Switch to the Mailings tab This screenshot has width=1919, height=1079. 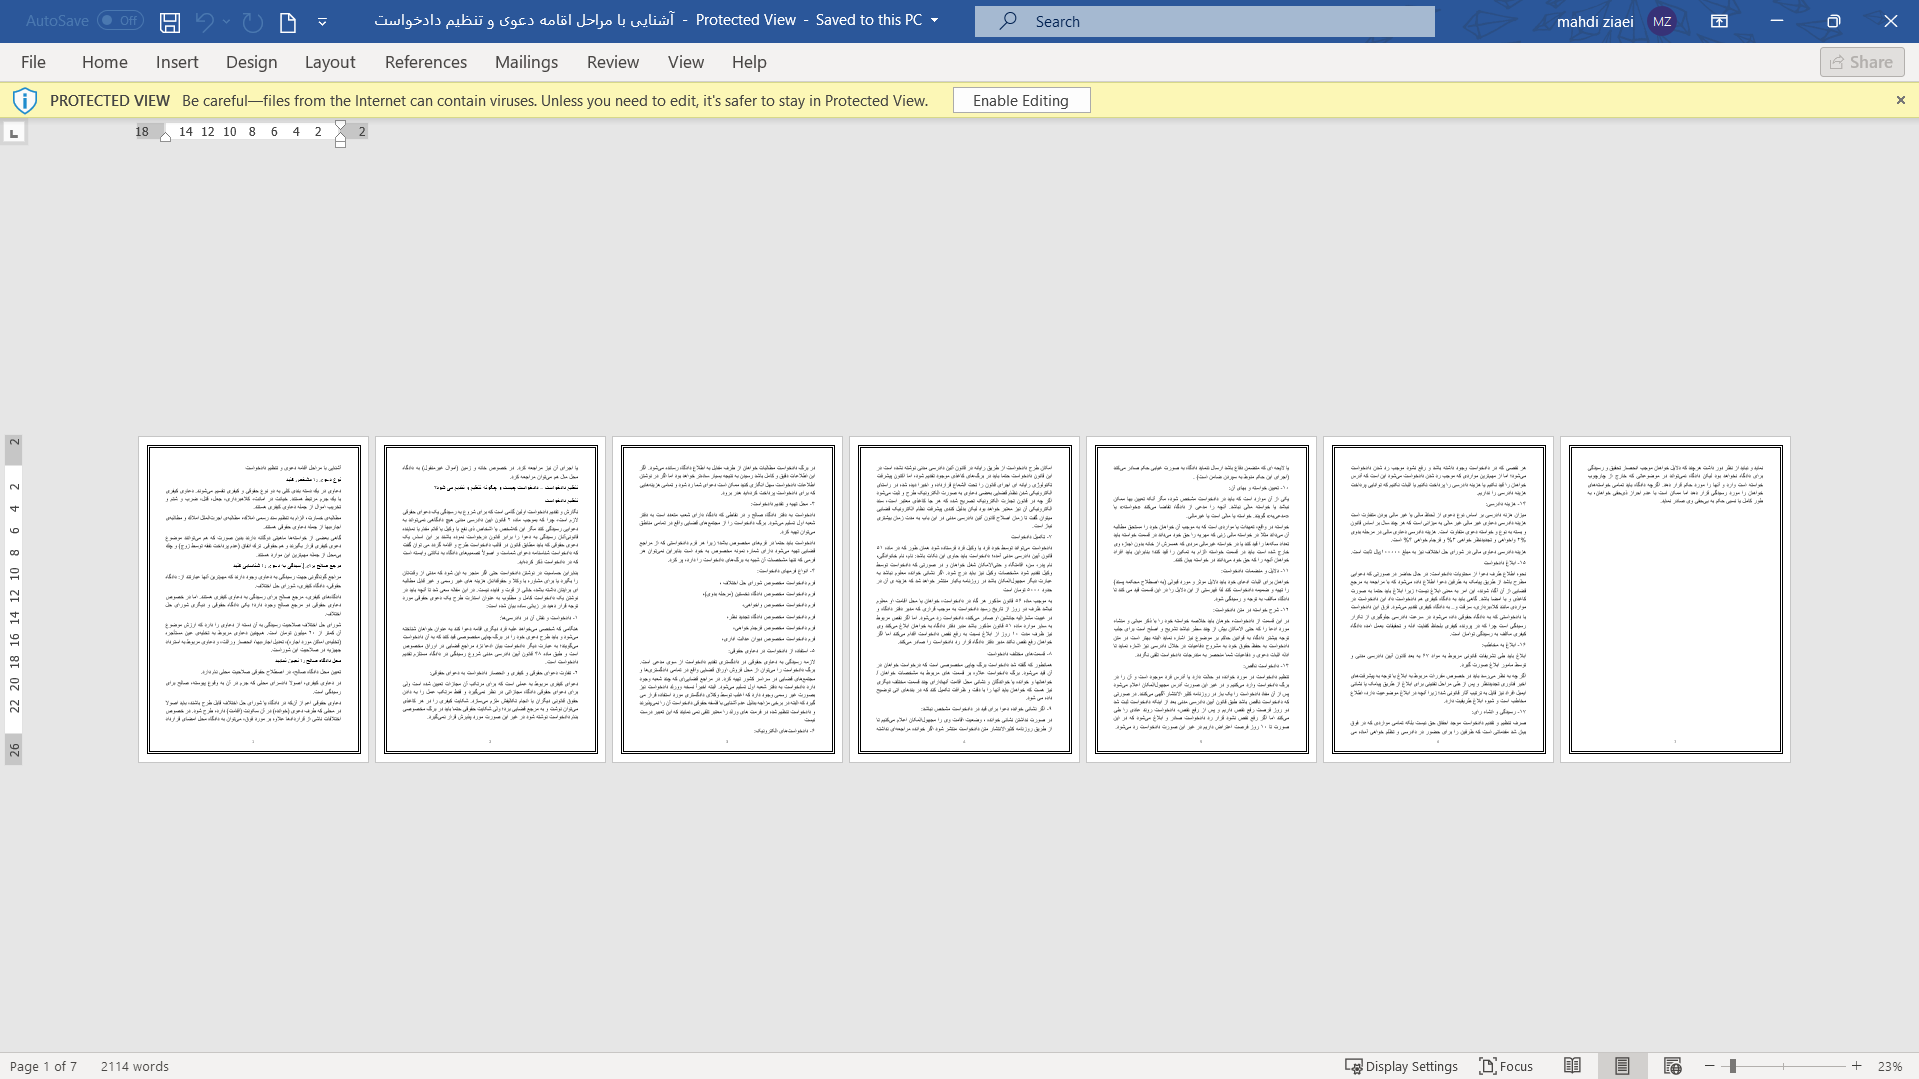point(526,62)
